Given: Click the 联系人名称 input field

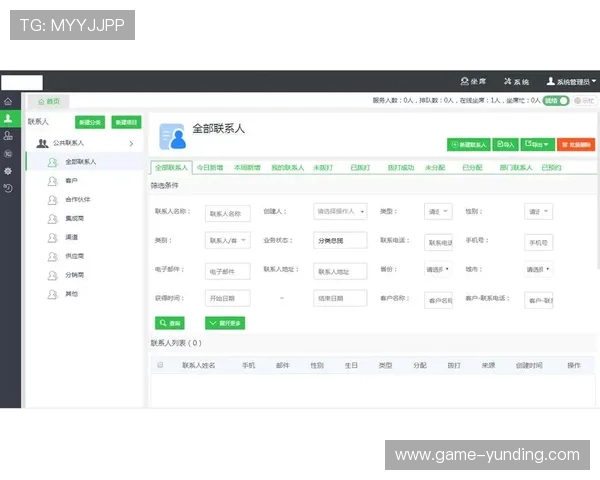Looking at the screenshot, I should point(228,214).
